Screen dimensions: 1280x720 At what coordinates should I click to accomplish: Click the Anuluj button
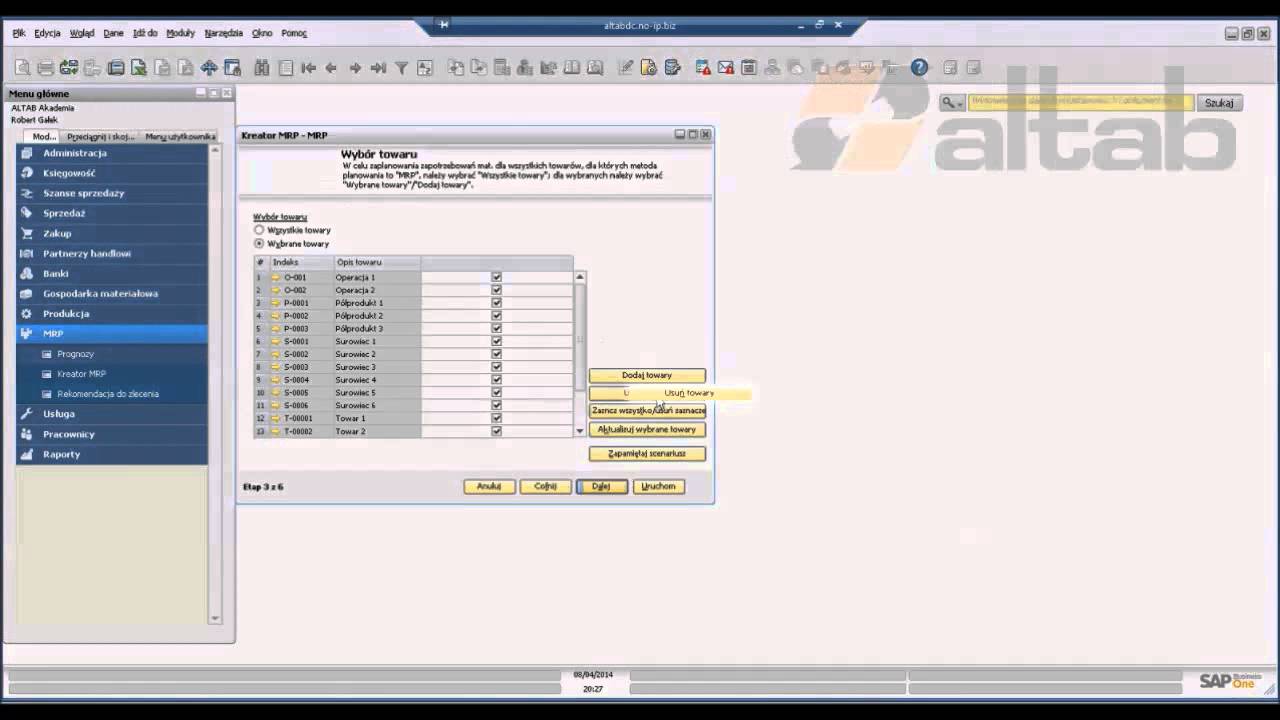coord(489,486)
